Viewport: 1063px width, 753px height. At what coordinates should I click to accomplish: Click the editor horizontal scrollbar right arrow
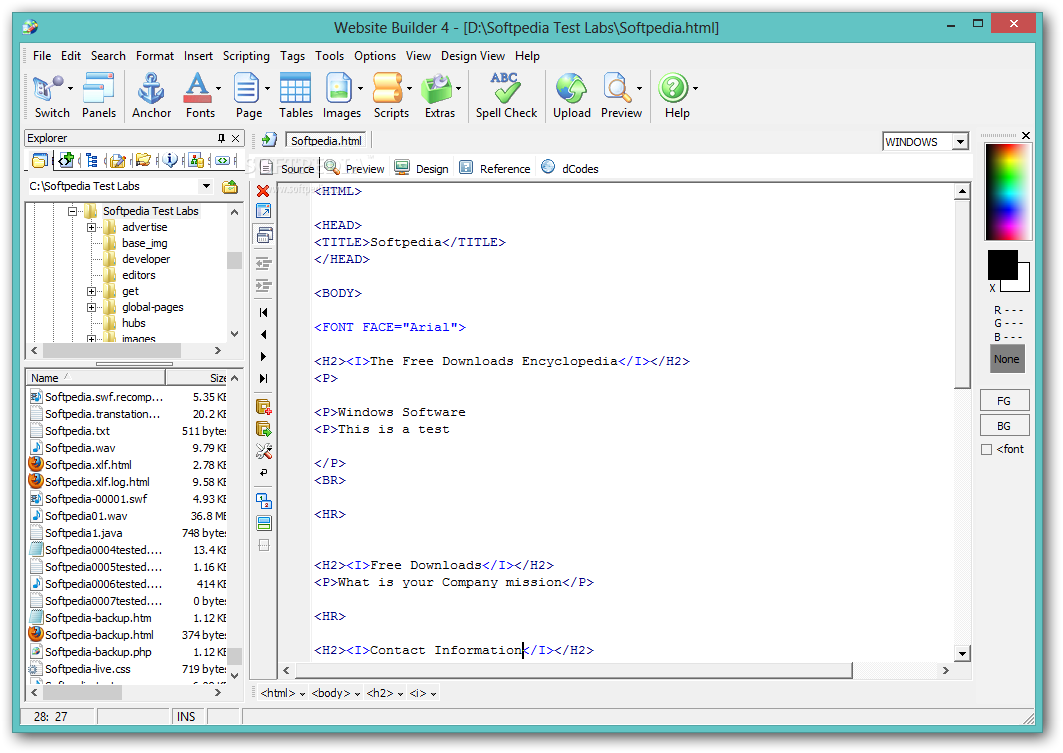tap(946, 670)
